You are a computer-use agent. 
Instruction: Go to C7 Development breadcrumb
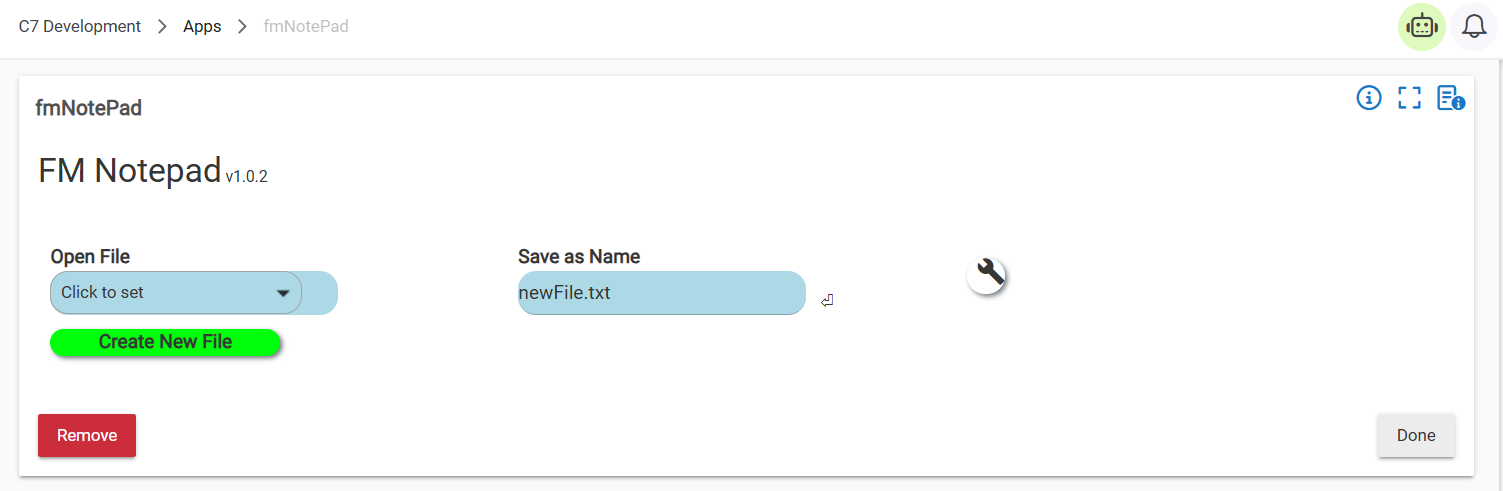coord(80,27)
